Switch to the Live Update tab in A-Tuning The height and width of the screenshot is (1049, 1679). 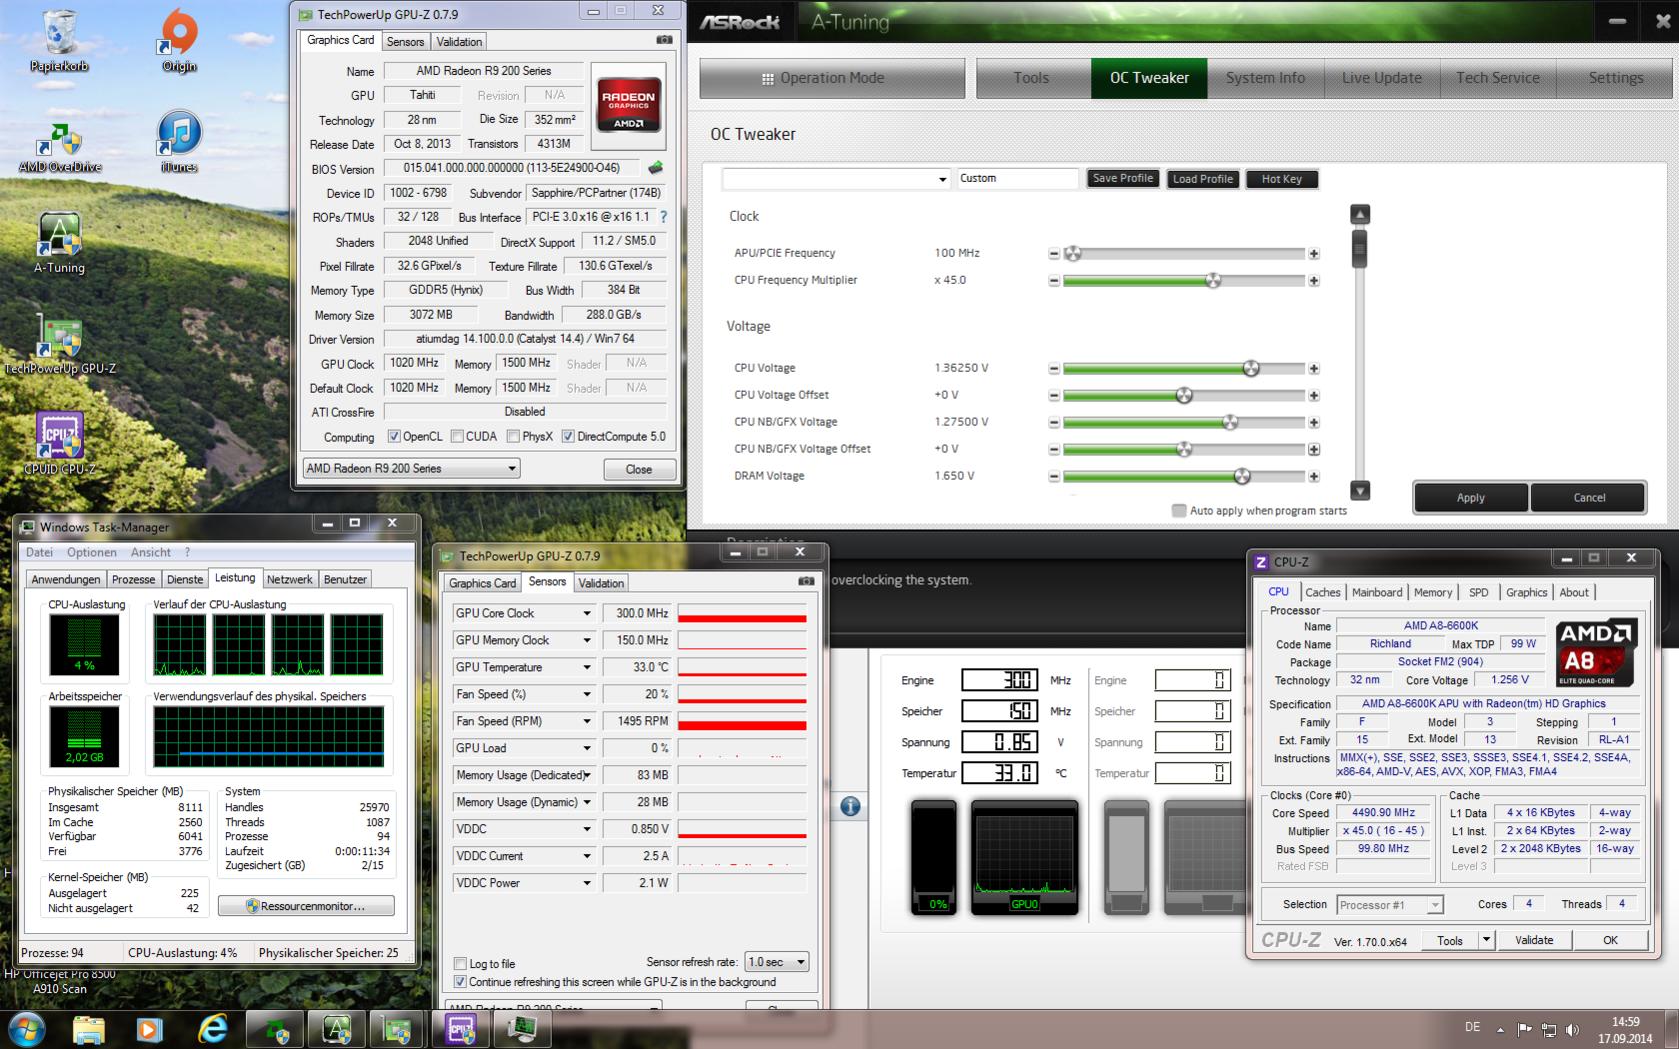(1382, 78)
